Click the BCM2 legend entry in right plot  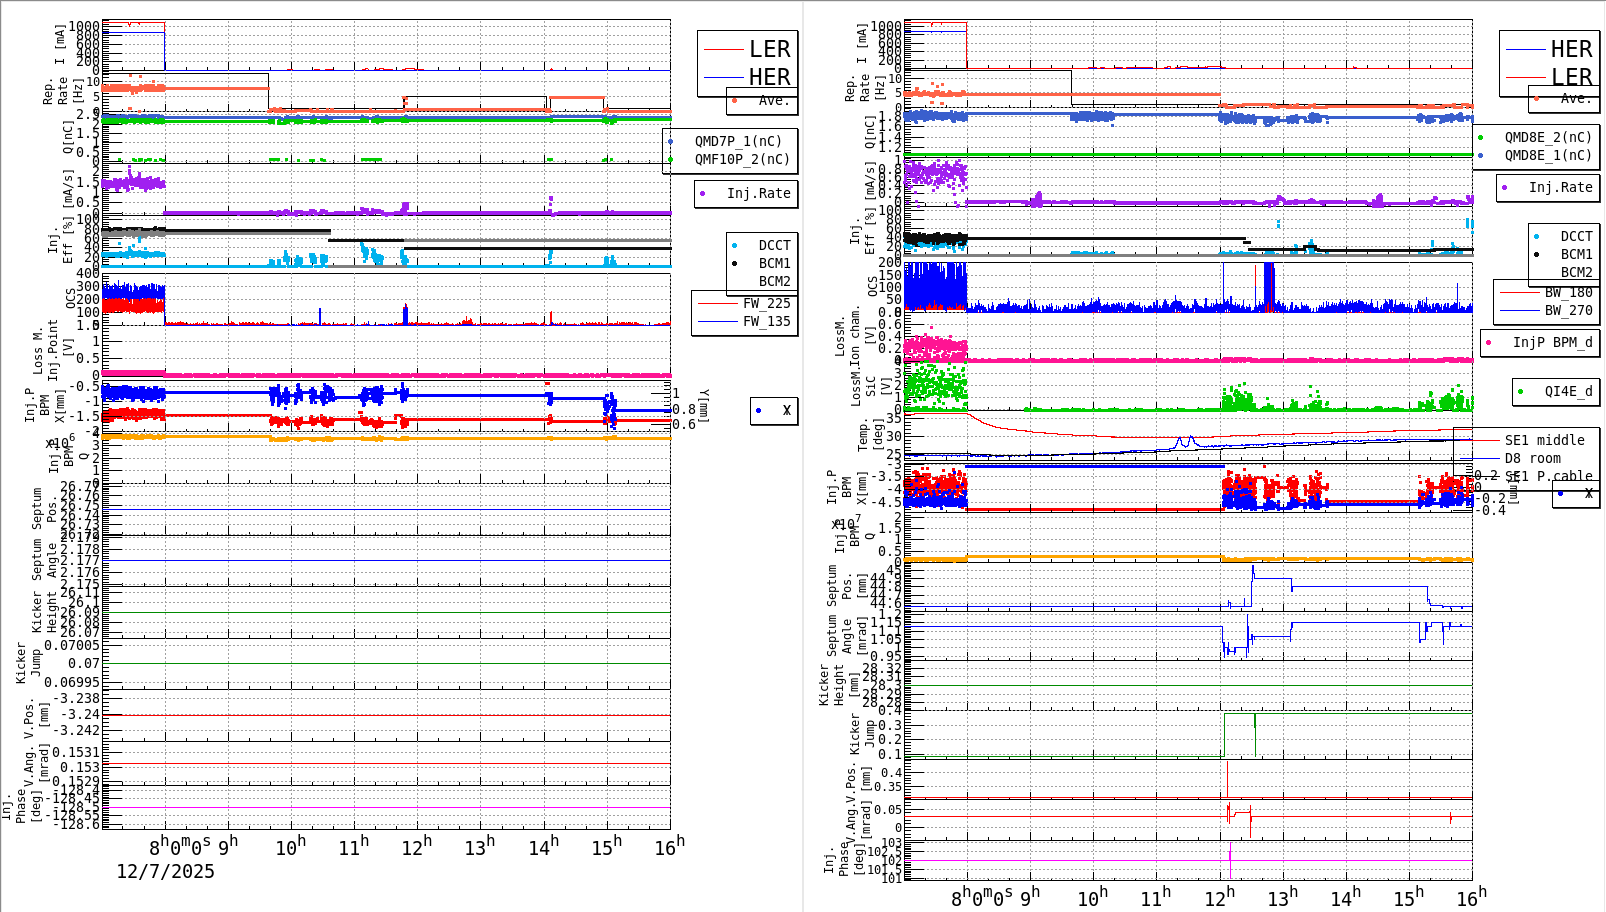[x=1577, y=273]
